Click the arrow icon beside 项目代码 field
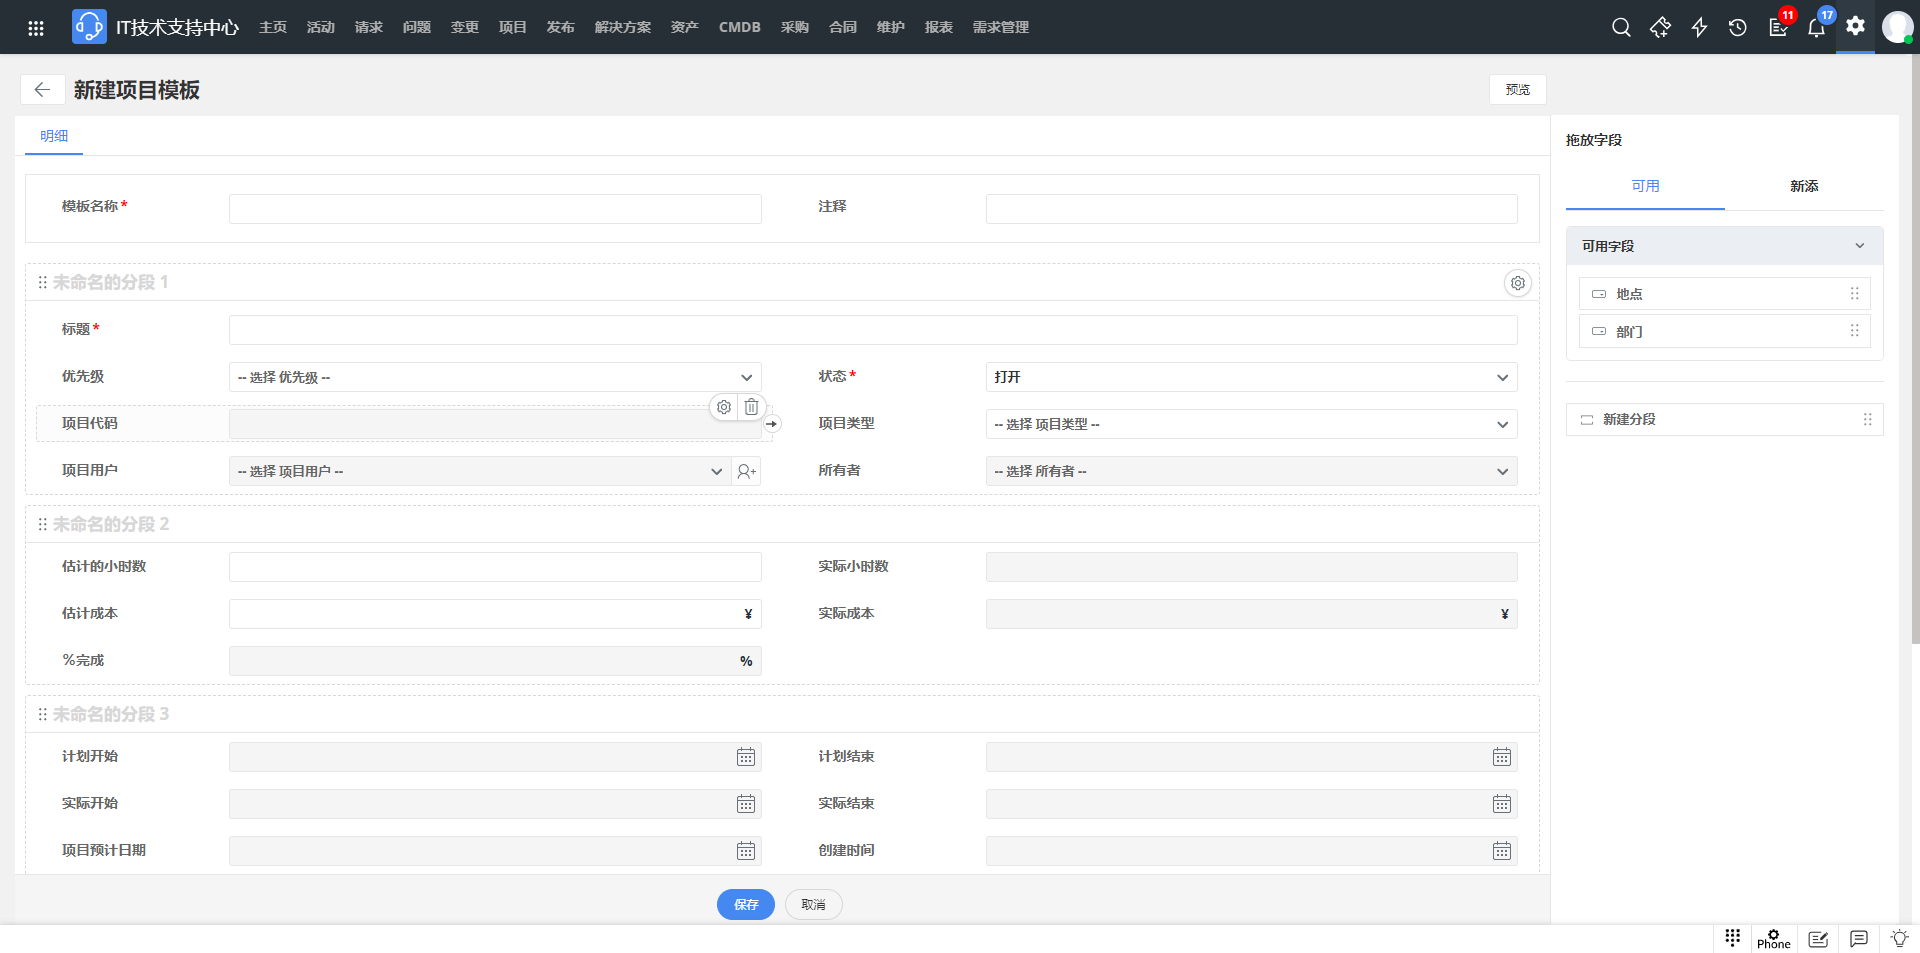Viewport: 1920px width, 953px height. [771, 424]
